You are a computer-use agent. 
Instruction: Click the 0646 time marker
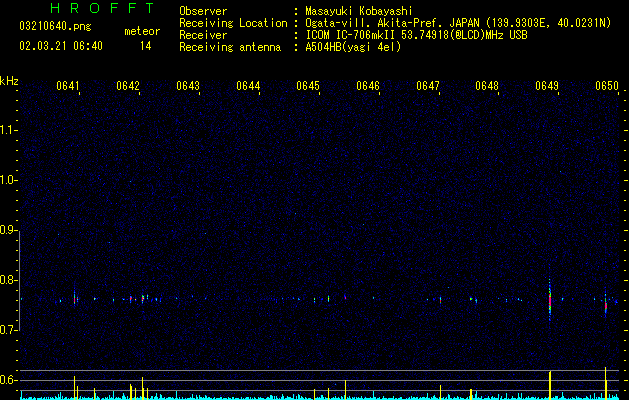[x=368, y=86]
